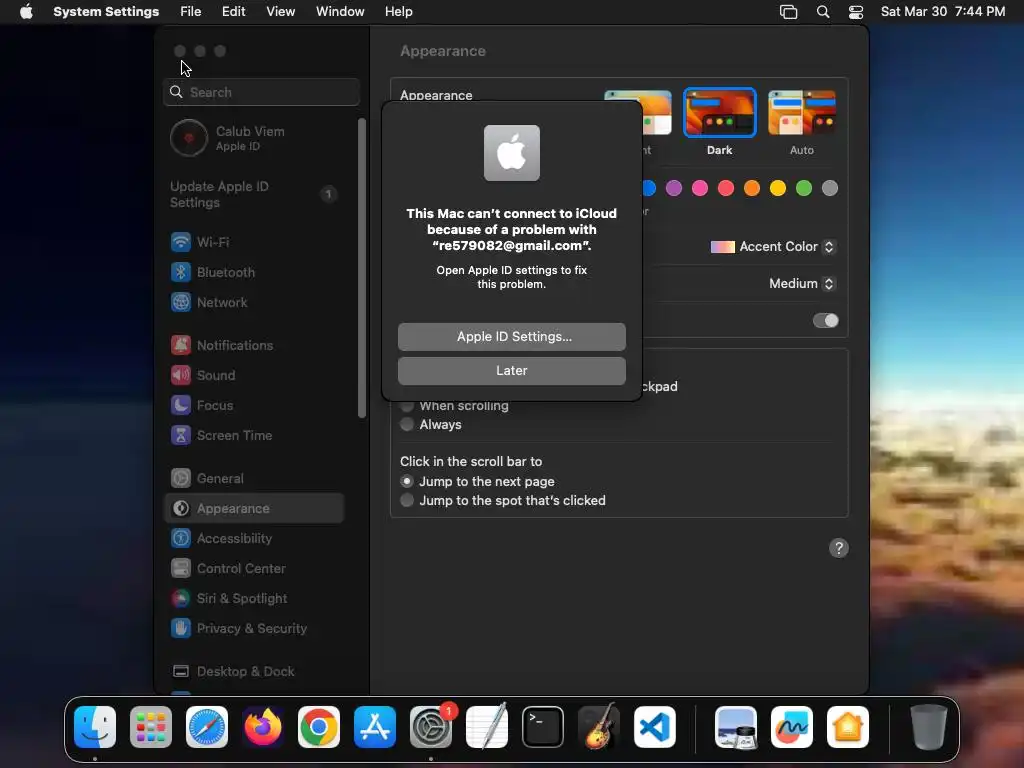The height and width of the screenshot is (768, 1024).
Task: Launch Firefox from the Dock
Action: [x=263, y=727]
